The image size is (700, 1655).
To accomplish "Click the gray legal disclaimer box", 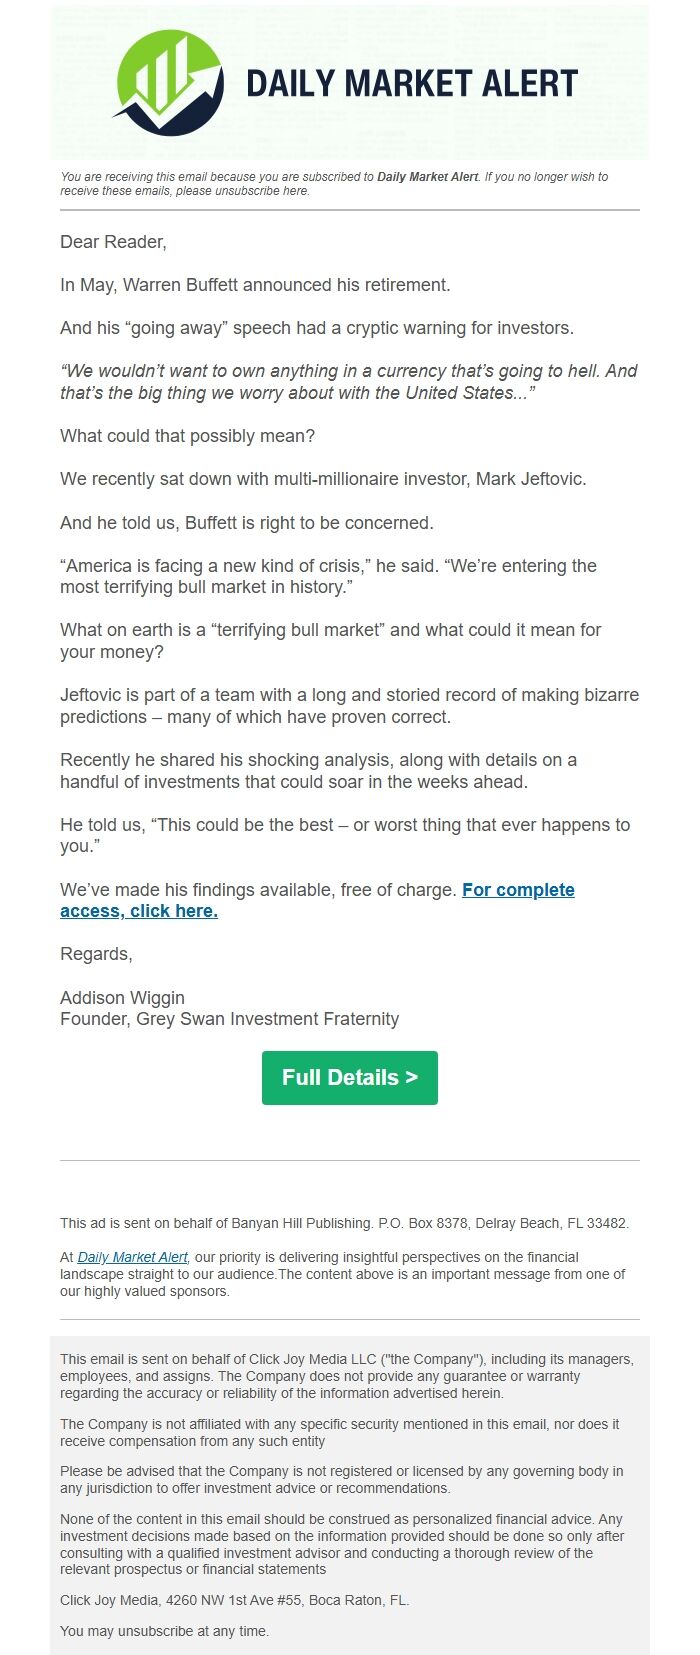I will pyautogui.click(x=349, y=1490).
